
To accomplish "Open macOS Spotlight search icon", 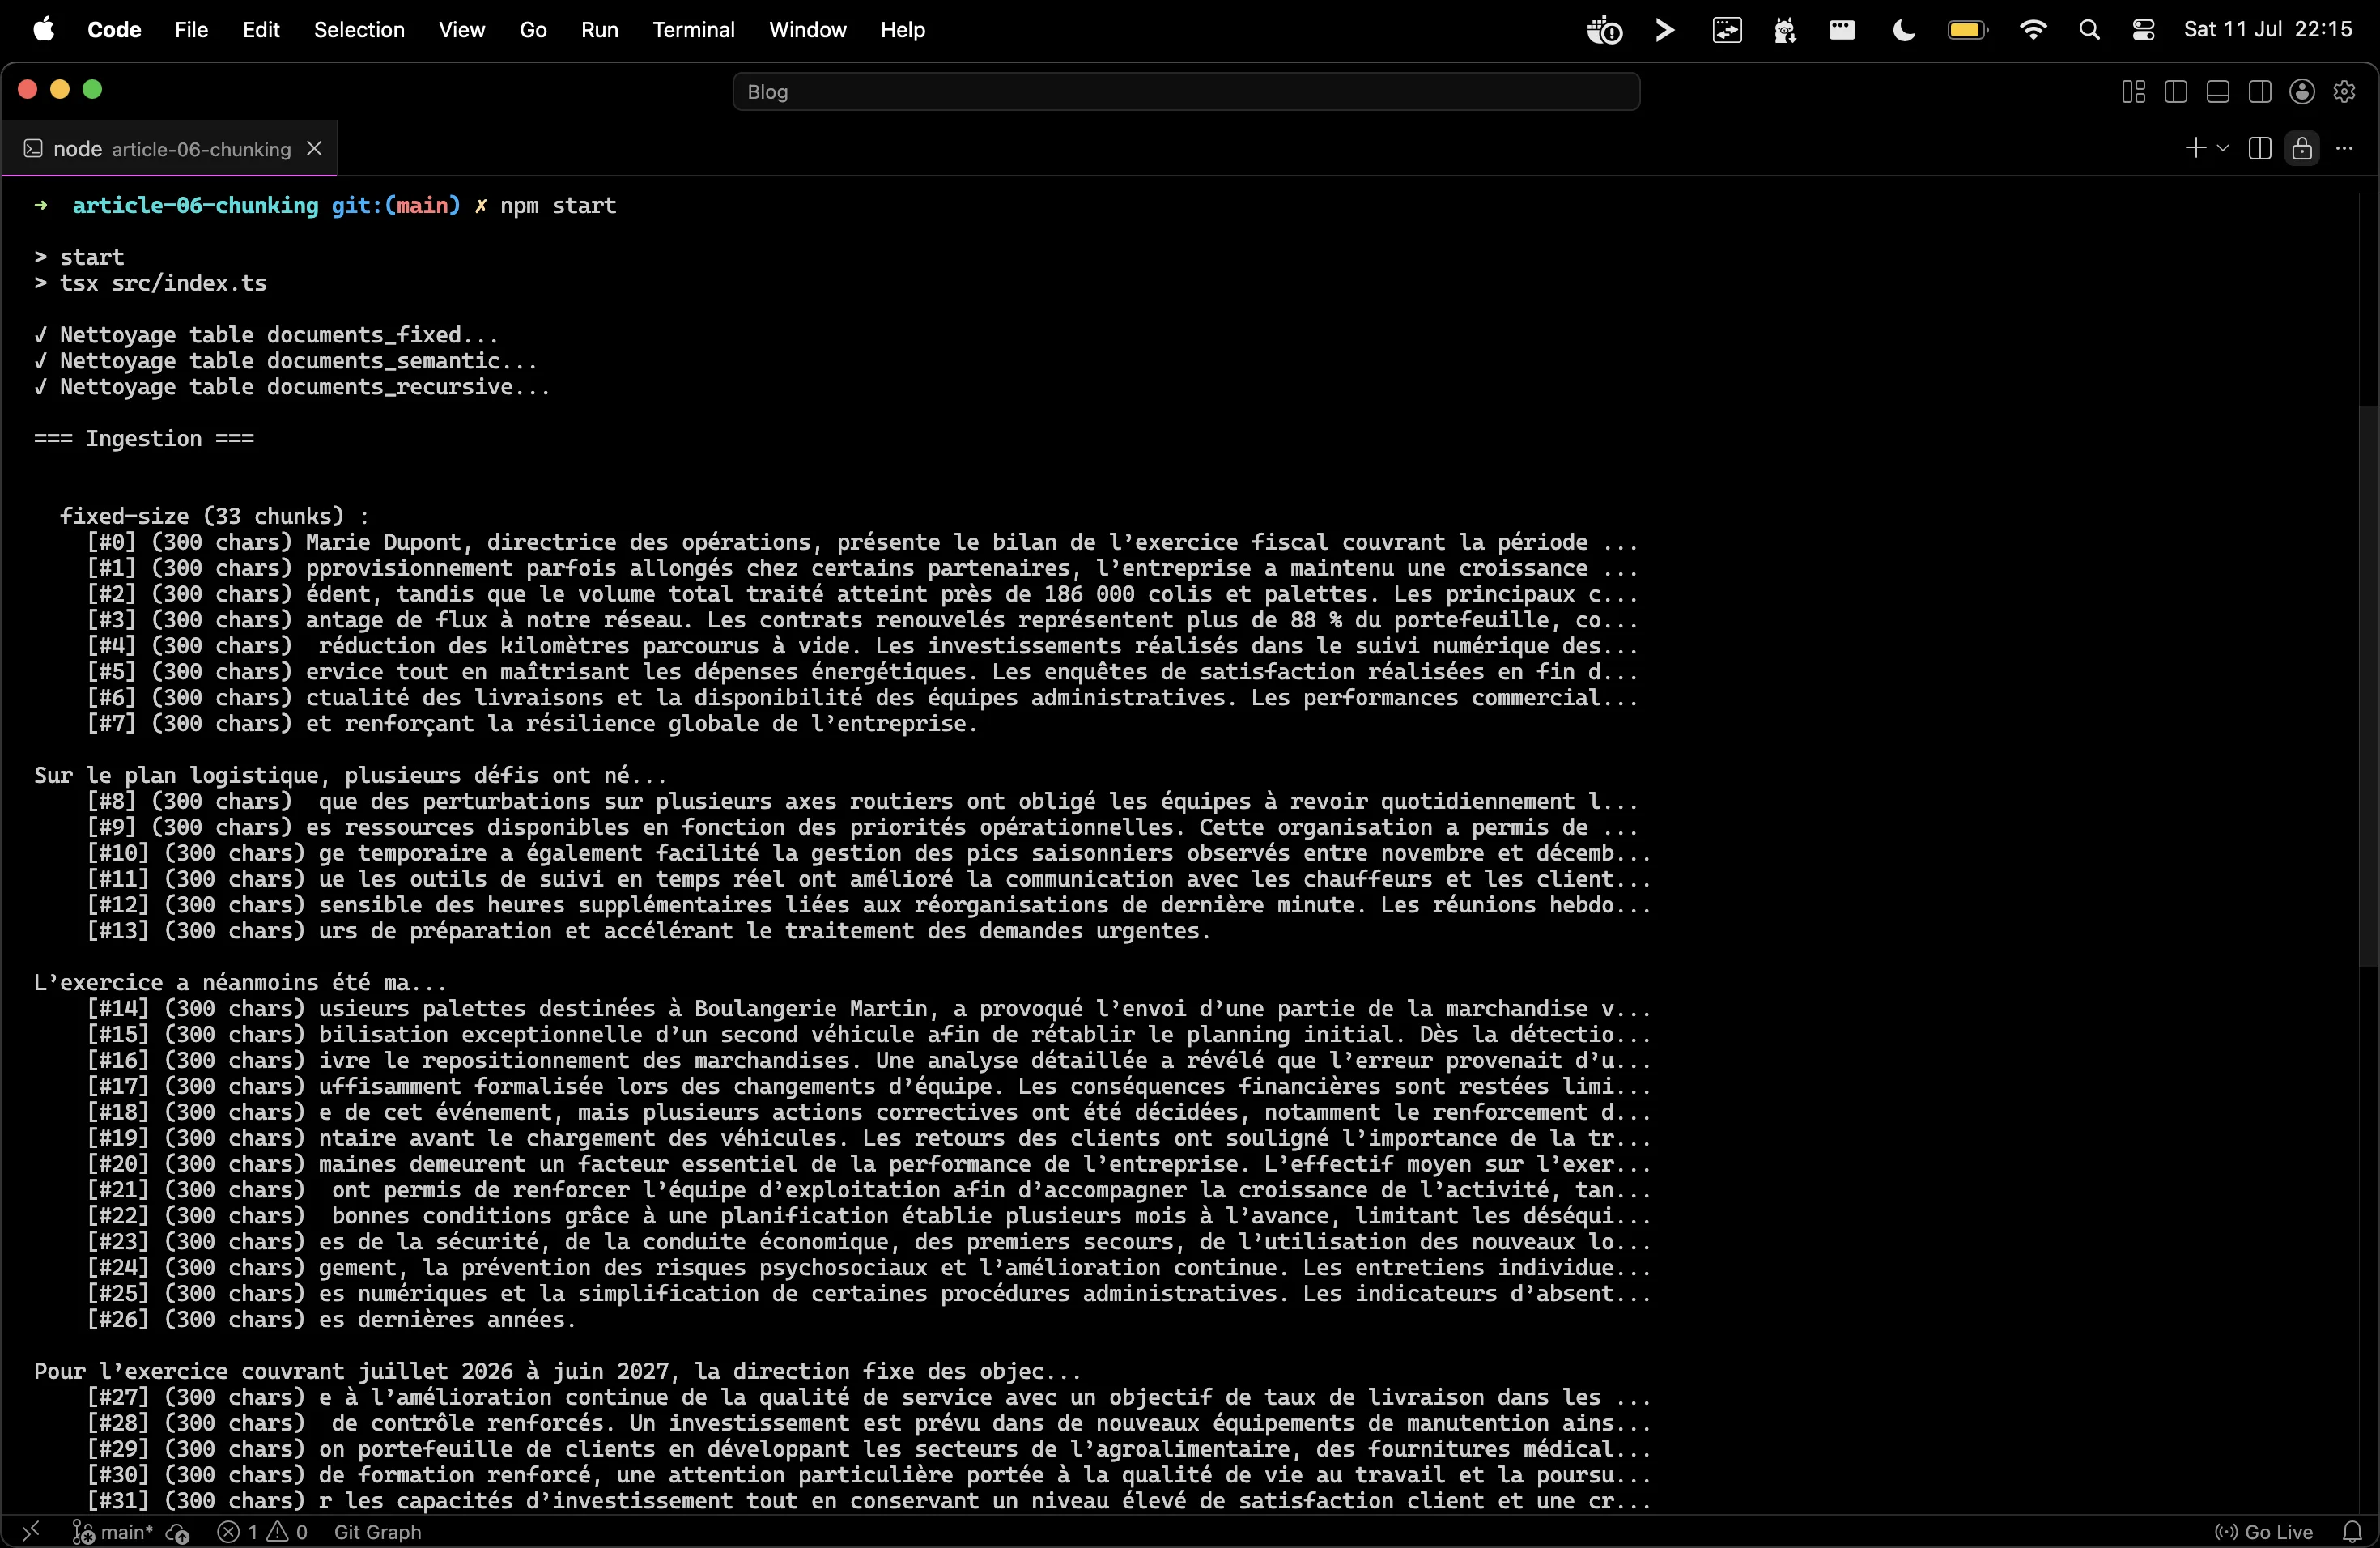I will [x=2089, y=30].
